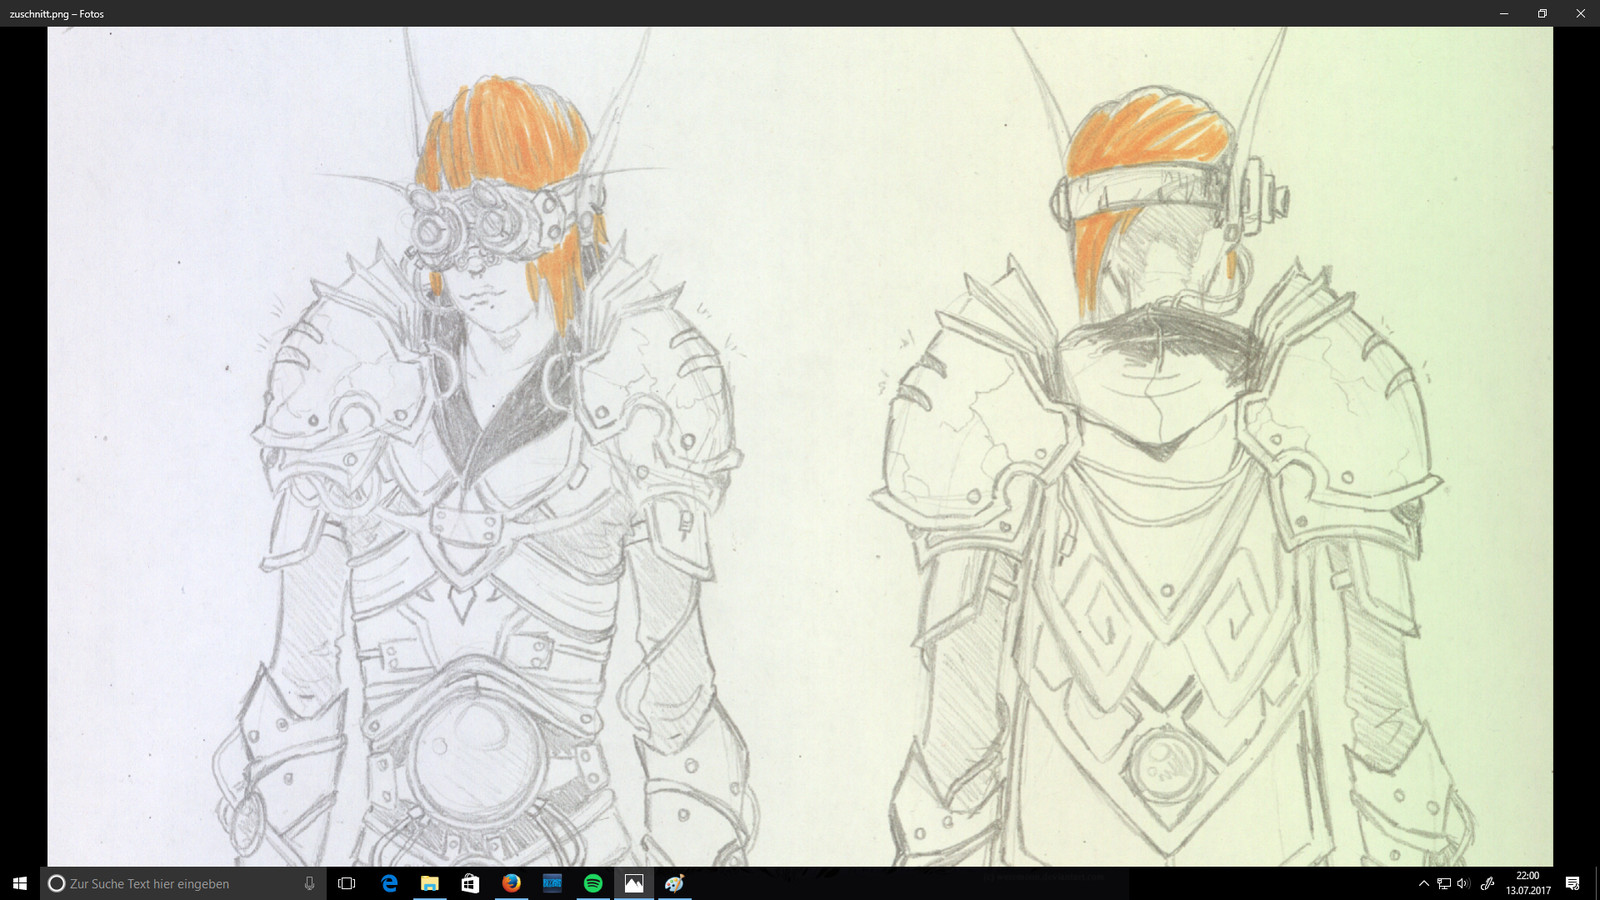Open File Explorer from the taskbar
This screenshot has width=1600, height=900.
pyautogui.click(x=430, y=883)
